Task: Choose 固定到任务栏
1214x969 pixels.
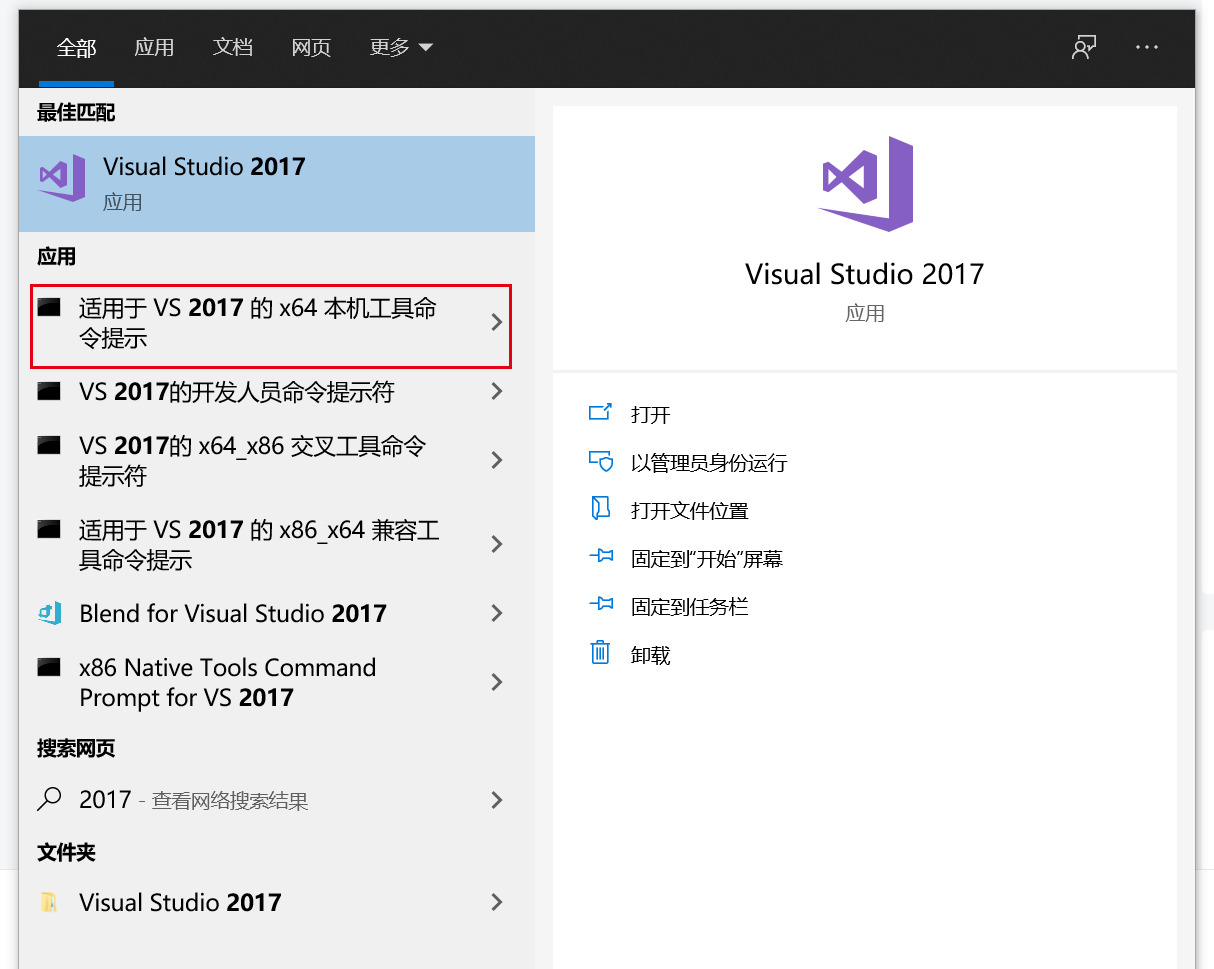Action: tap(690, 606)
